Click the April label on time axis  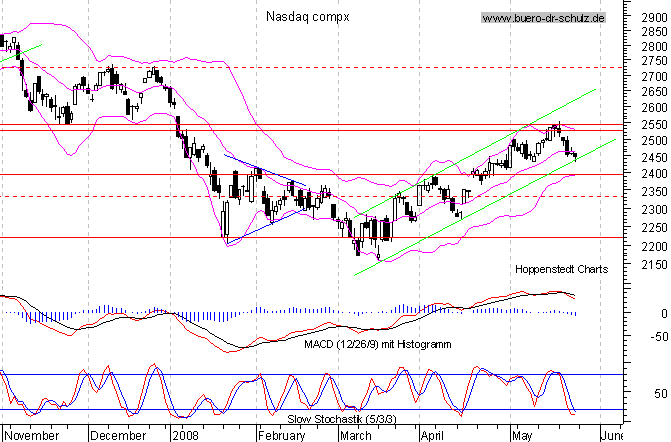(432, 435)
